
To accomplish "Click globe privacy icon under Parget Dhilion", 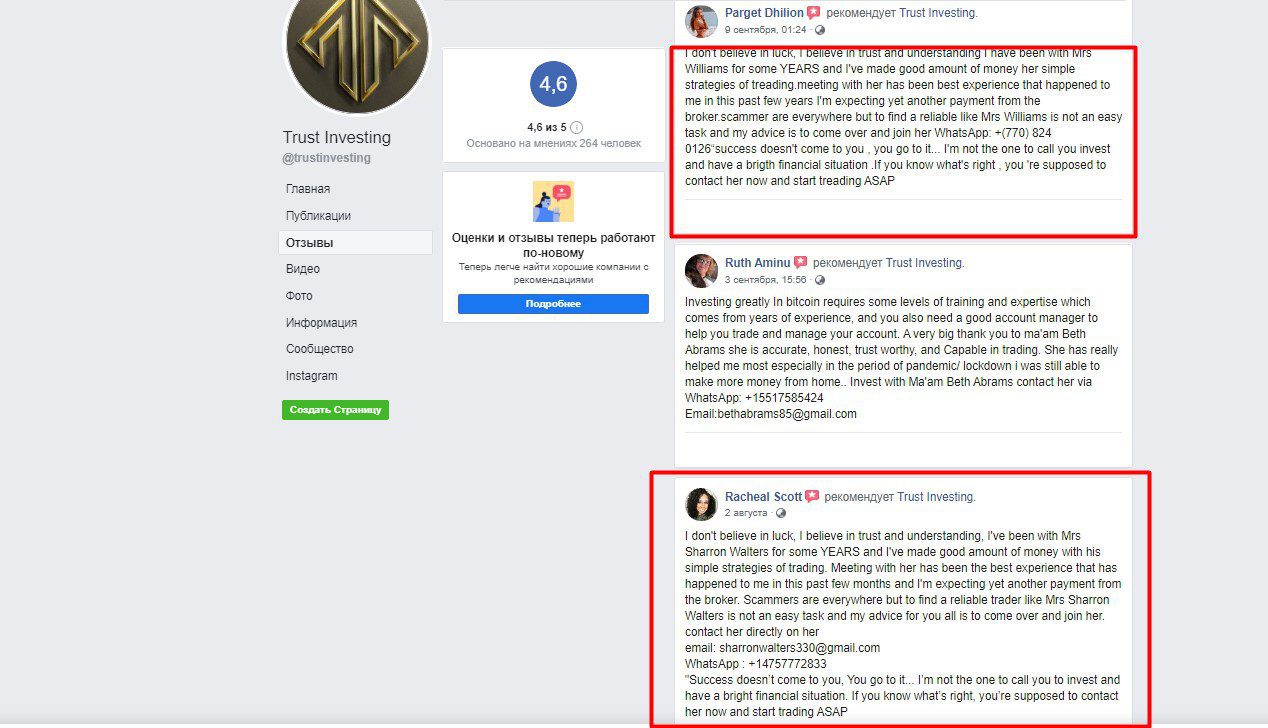I will pyautogui.click(x=820, y=30).
